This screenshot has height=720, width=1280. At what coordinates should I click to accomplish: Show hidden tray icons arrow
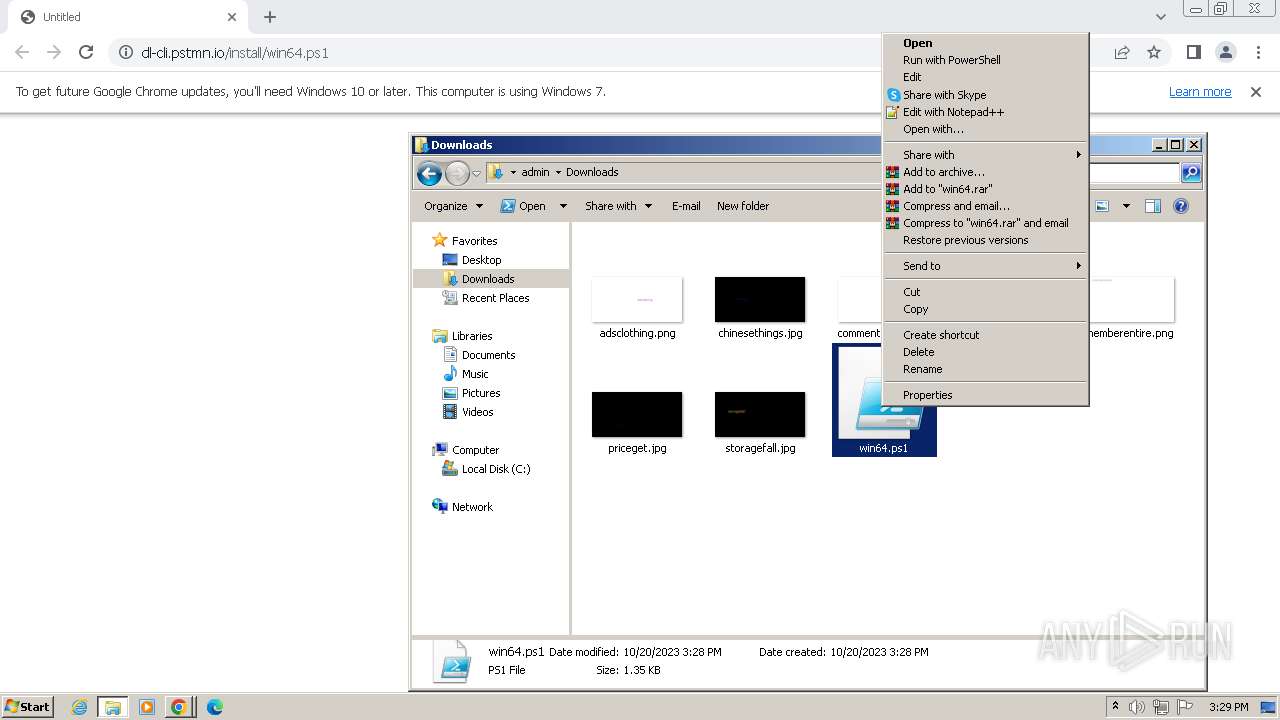1115,706
